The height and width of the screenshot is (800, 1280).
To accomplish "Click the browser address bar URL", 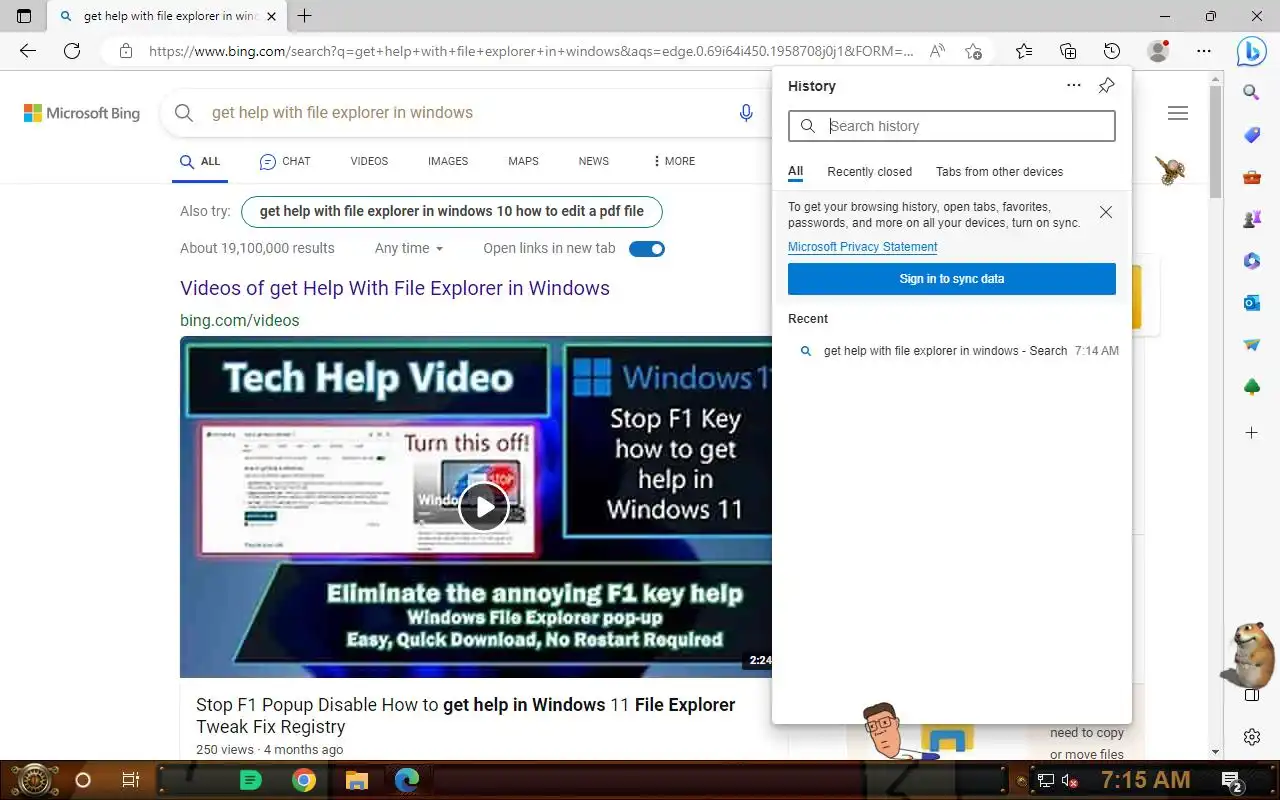I will point(531,51).
